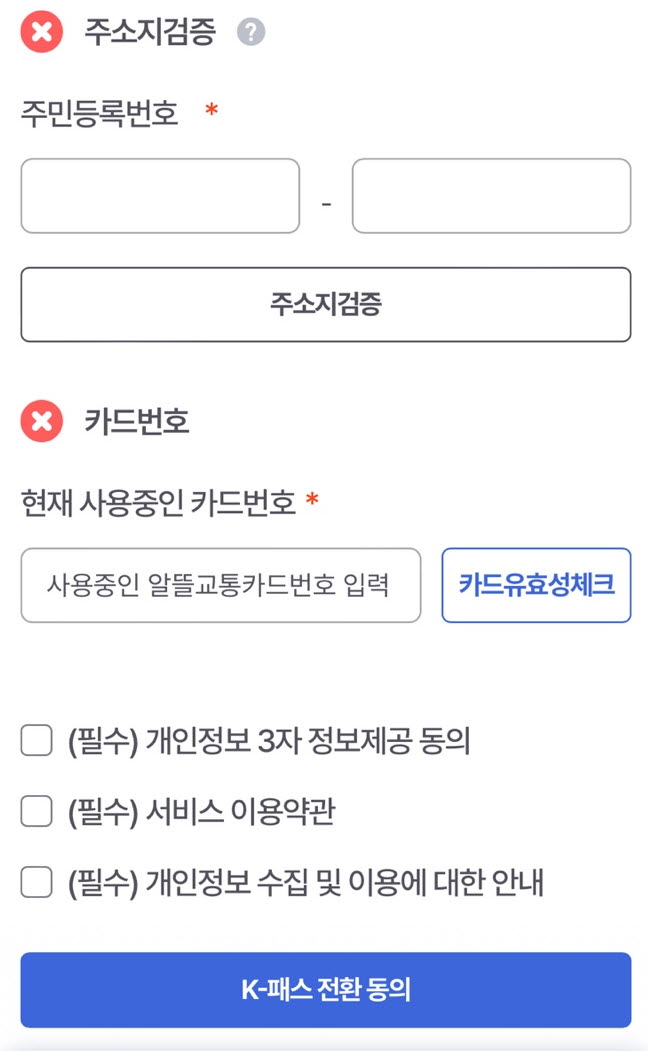Check the 개인정보 3자 정보제공 동의 checkbox
648x1051 pixels.
[x=36, y=741]
